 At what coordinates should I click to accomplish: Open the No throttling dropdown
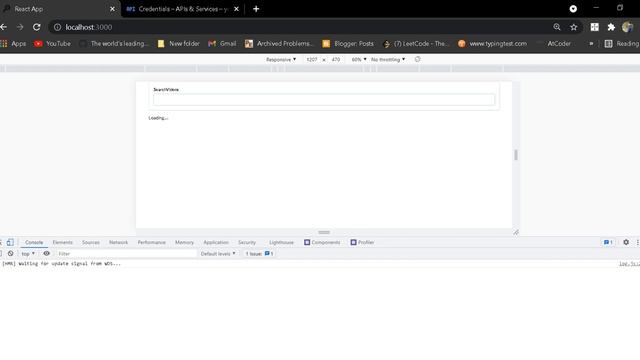coord(388,59)
